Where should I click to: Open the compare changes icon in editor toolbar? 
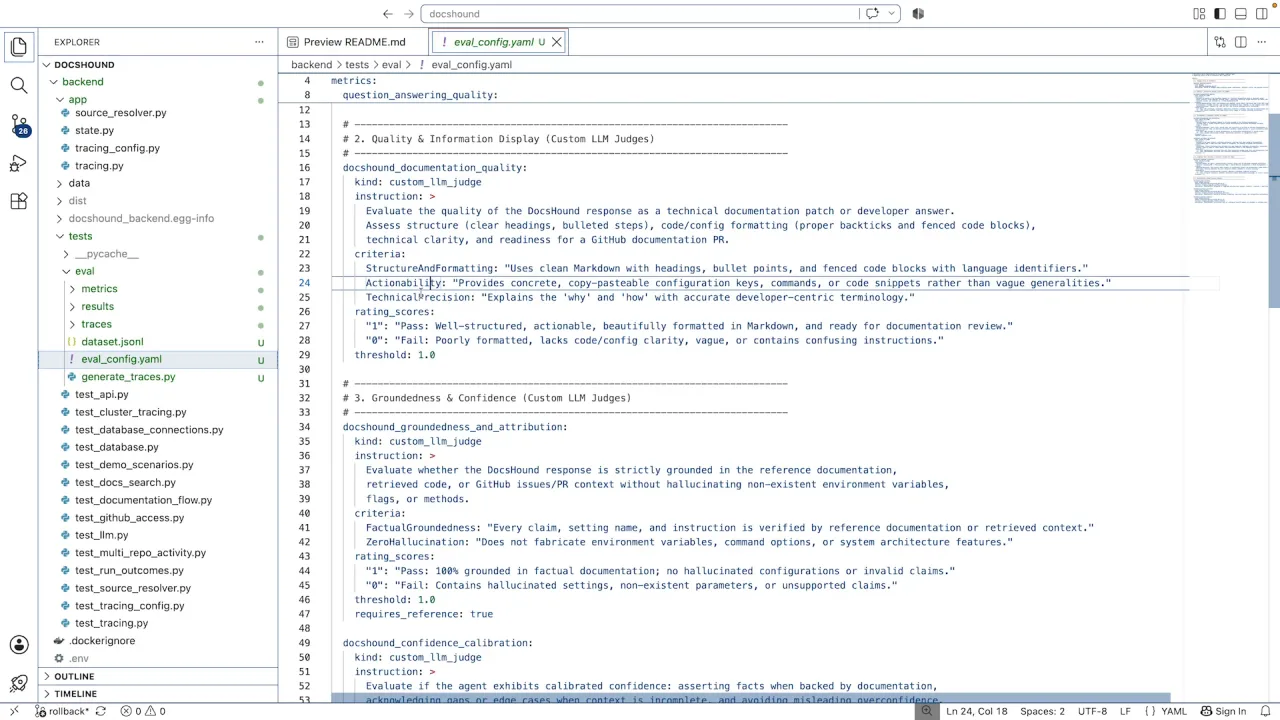coord(1220,42)
